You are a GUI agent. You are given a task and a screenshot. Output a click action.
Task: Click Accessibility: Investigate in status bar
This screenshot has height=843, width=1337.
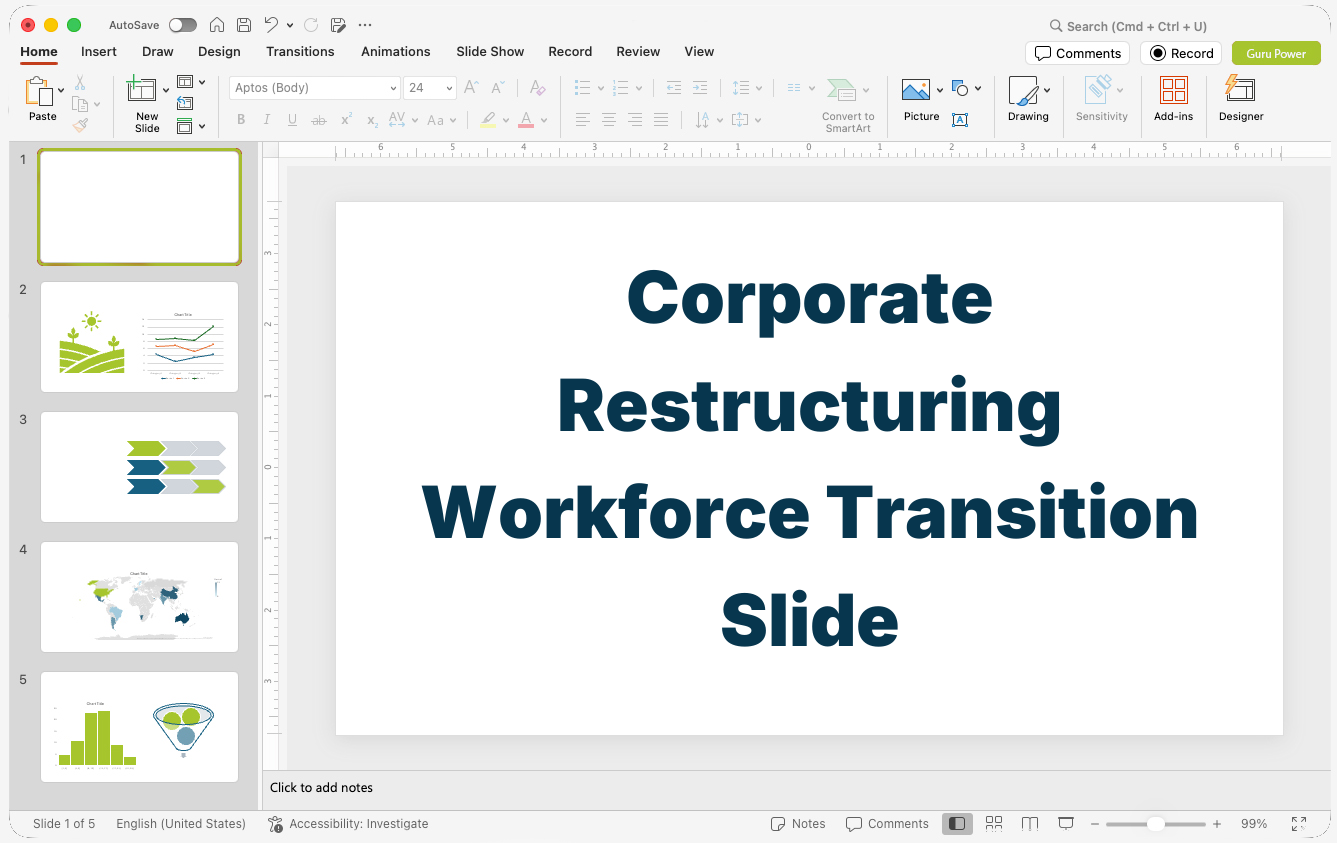click(348, 824)
